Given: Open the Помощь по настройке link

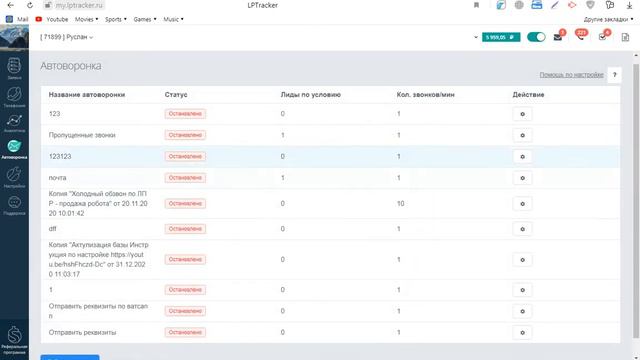Looking at the screenshot, I should tap(571, 75).
